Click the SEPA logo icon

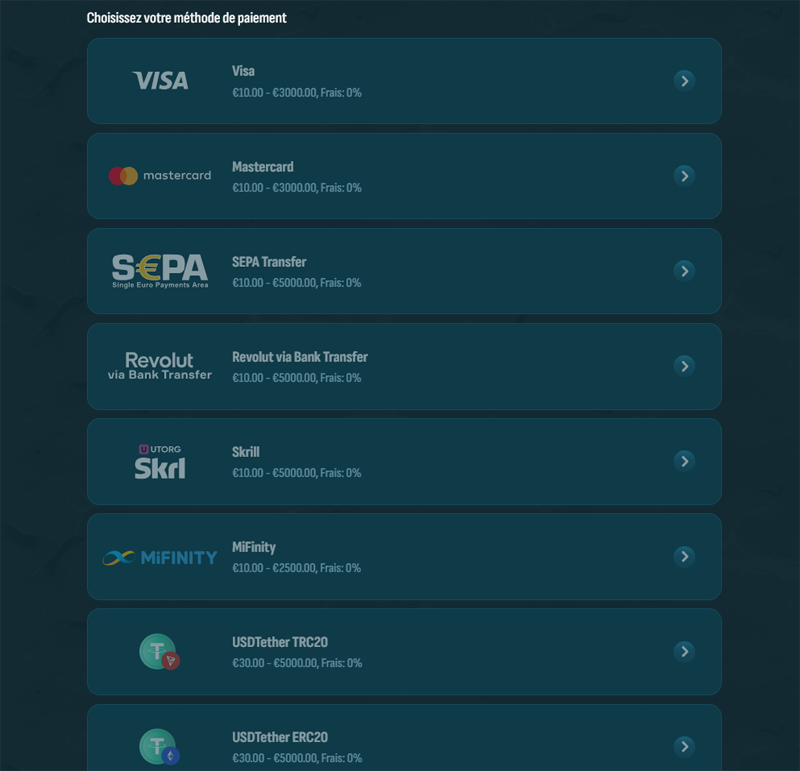(160, 271)
